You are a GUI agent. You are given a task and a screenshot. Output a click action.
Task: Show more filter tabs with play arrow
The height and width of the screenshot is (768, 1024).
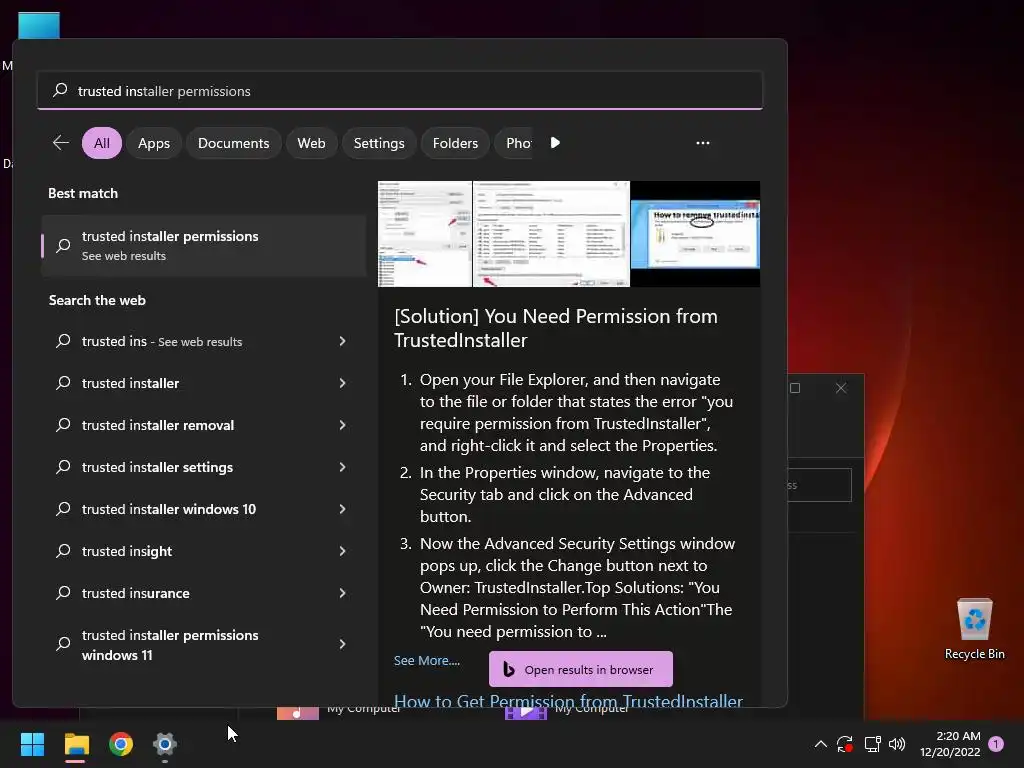pos(555,142)
